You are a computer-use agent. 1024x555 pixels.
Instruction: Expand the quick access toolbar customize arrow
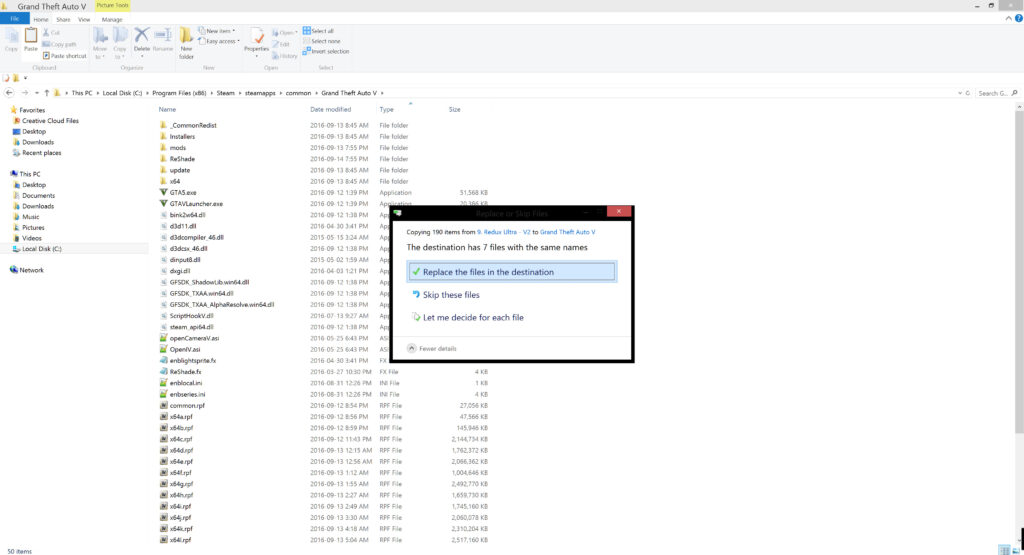tap(25, 78)
